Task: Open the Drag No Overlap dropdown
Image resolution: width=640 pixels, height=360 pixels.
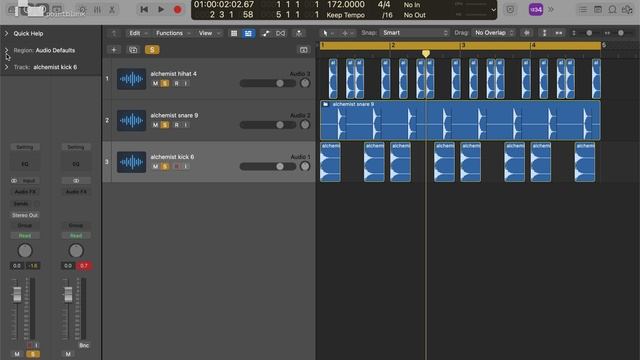Action: tap(493, 33)
